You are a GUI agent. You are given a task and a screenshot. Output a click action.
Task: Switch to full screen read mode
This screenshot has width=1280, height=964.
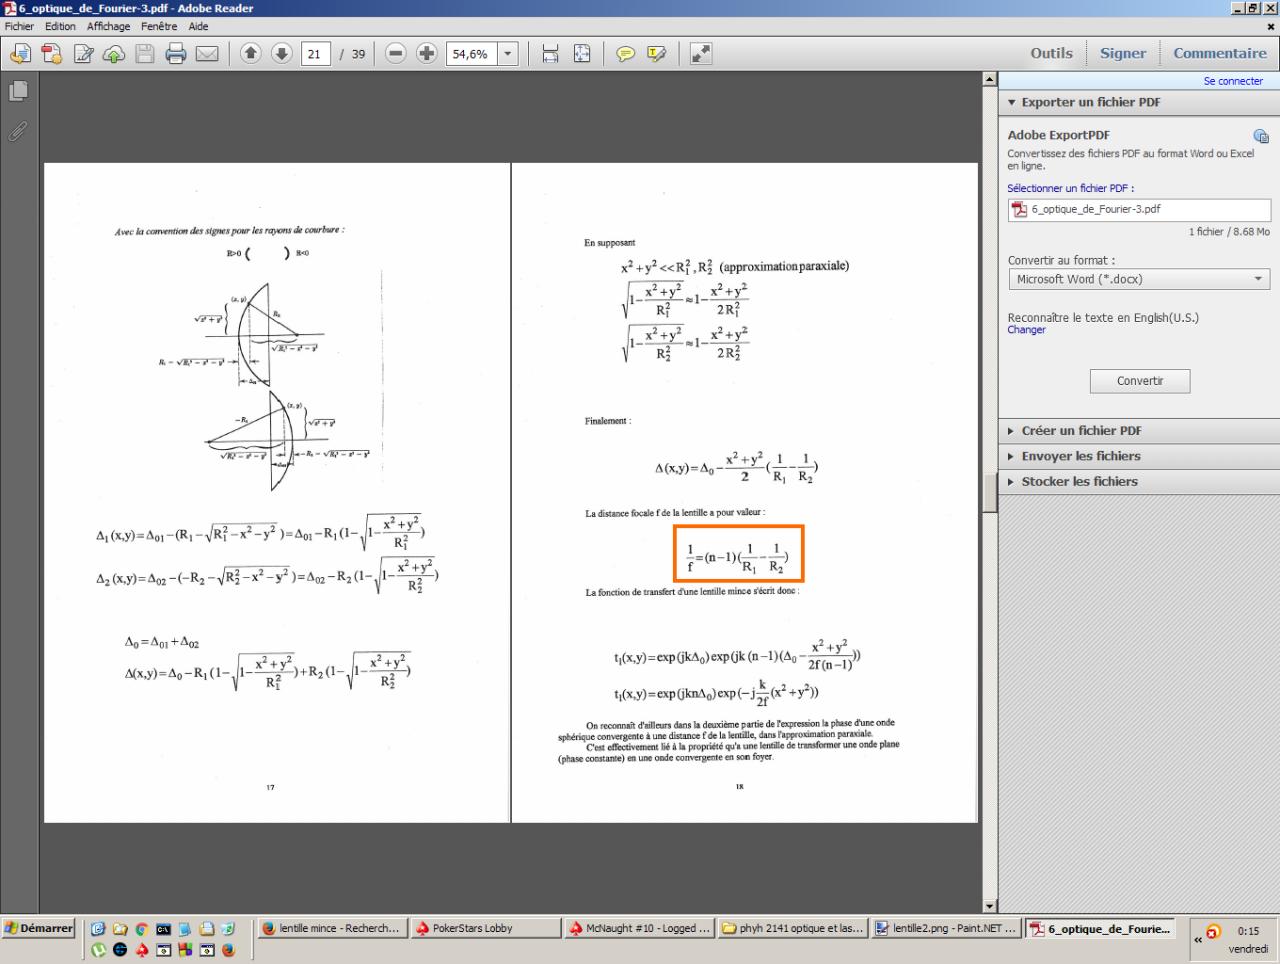tap(701, 54)
